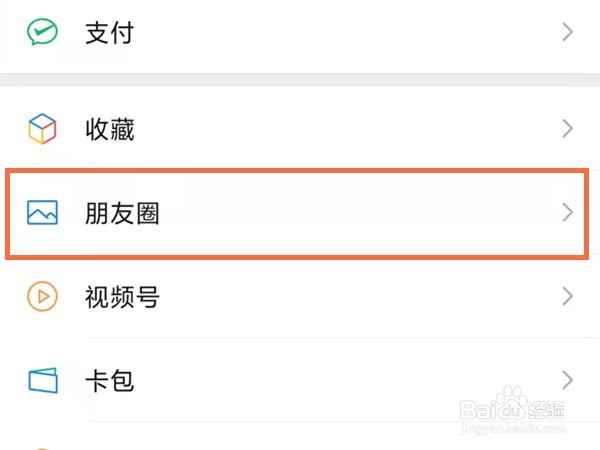
Task: Tap the green 支付 payment icon
Action: (42, 32)
